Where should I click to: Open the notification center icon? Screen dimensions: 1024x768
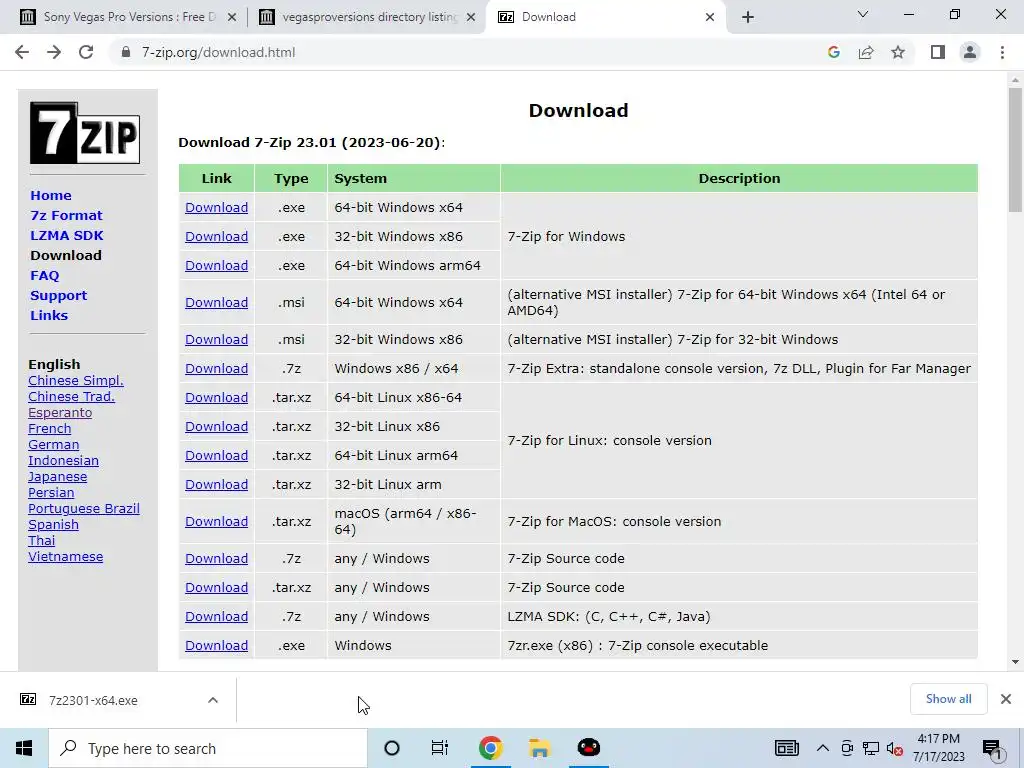(993, 749)
